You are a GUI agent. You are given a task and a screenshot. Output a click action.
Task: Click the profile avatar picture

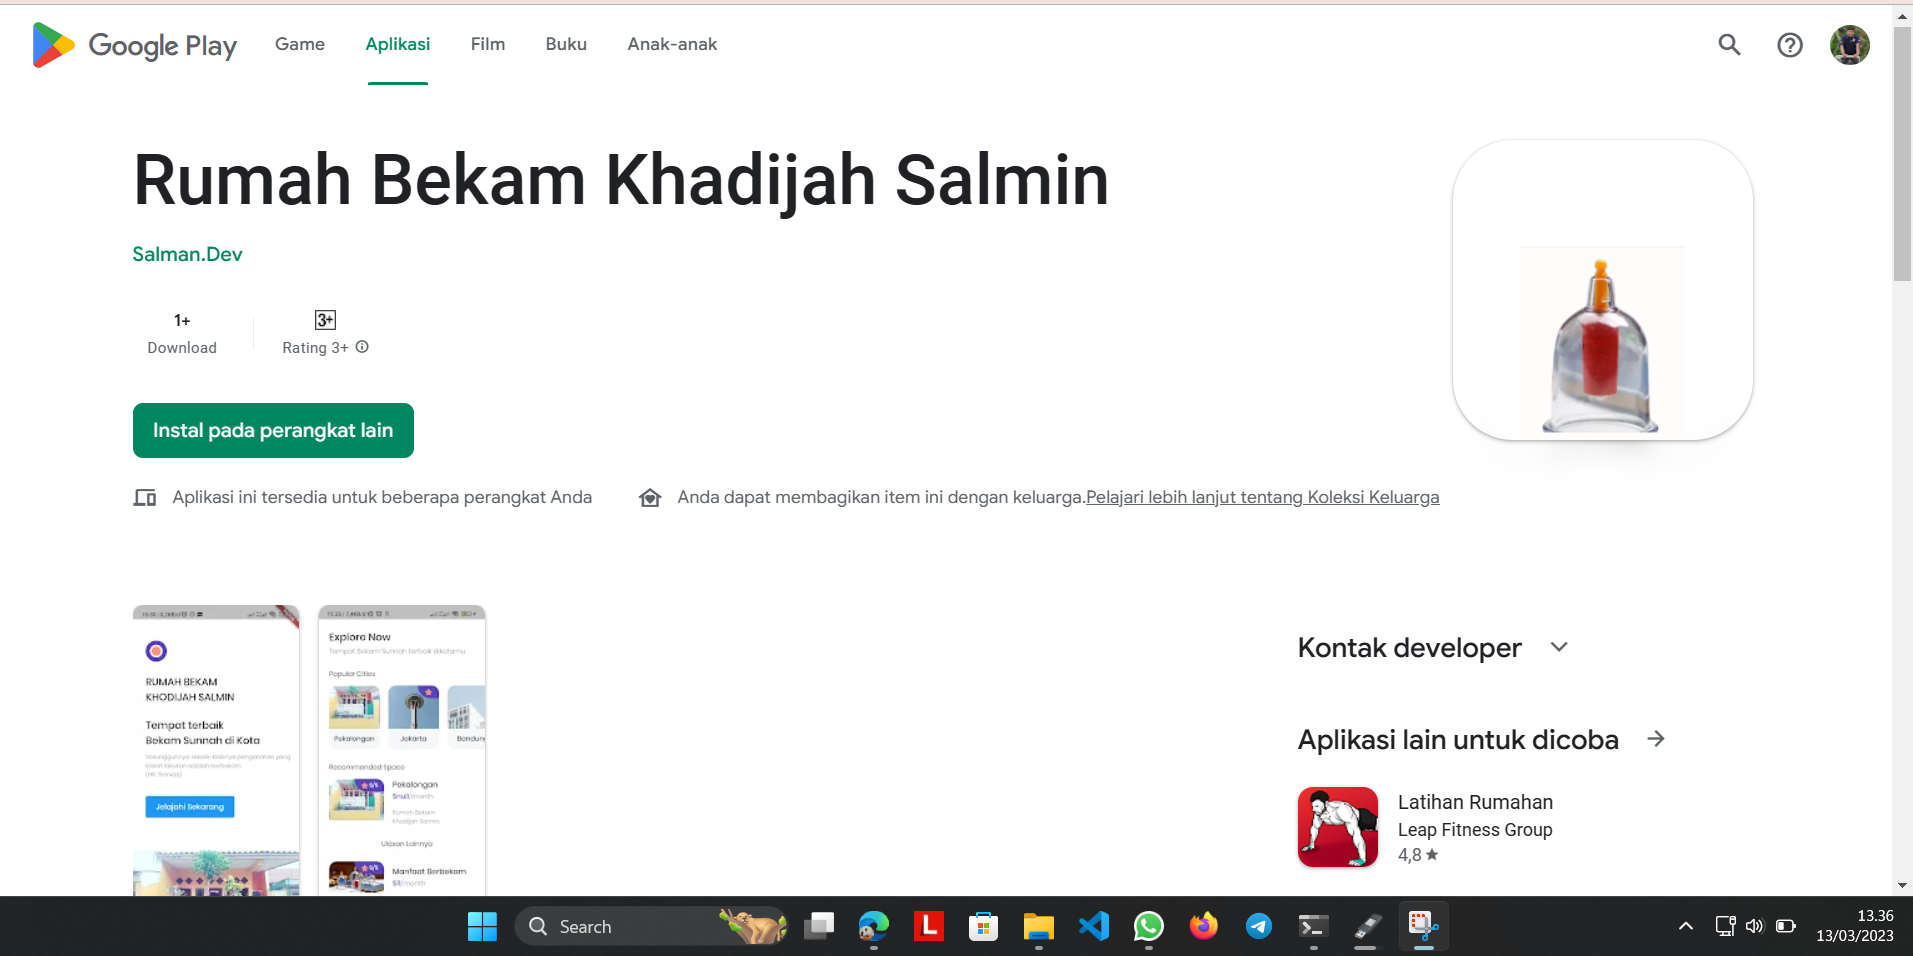point(1849,44)
